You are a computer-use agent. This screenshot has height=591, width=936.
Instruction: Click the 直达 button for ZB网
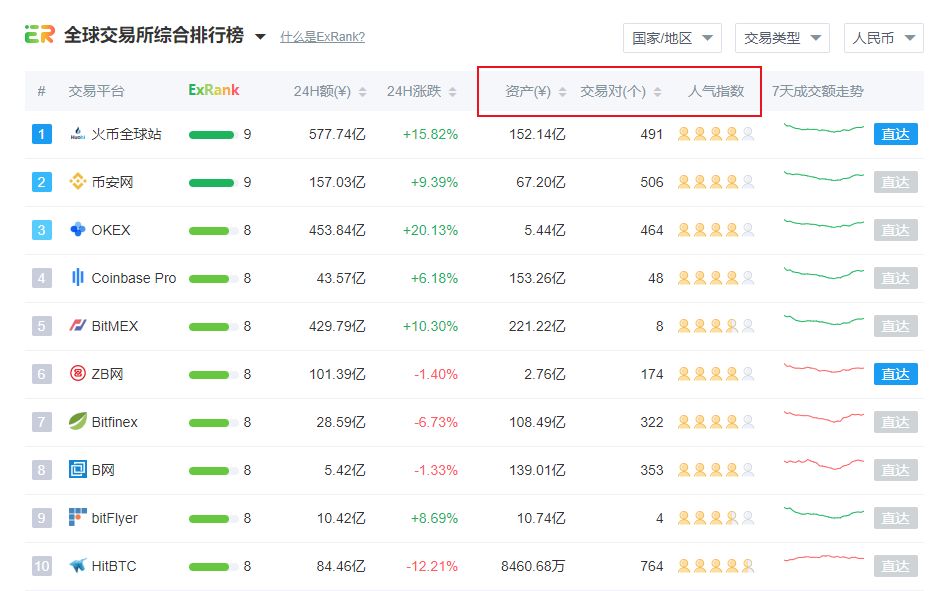(x=895, y=374)
